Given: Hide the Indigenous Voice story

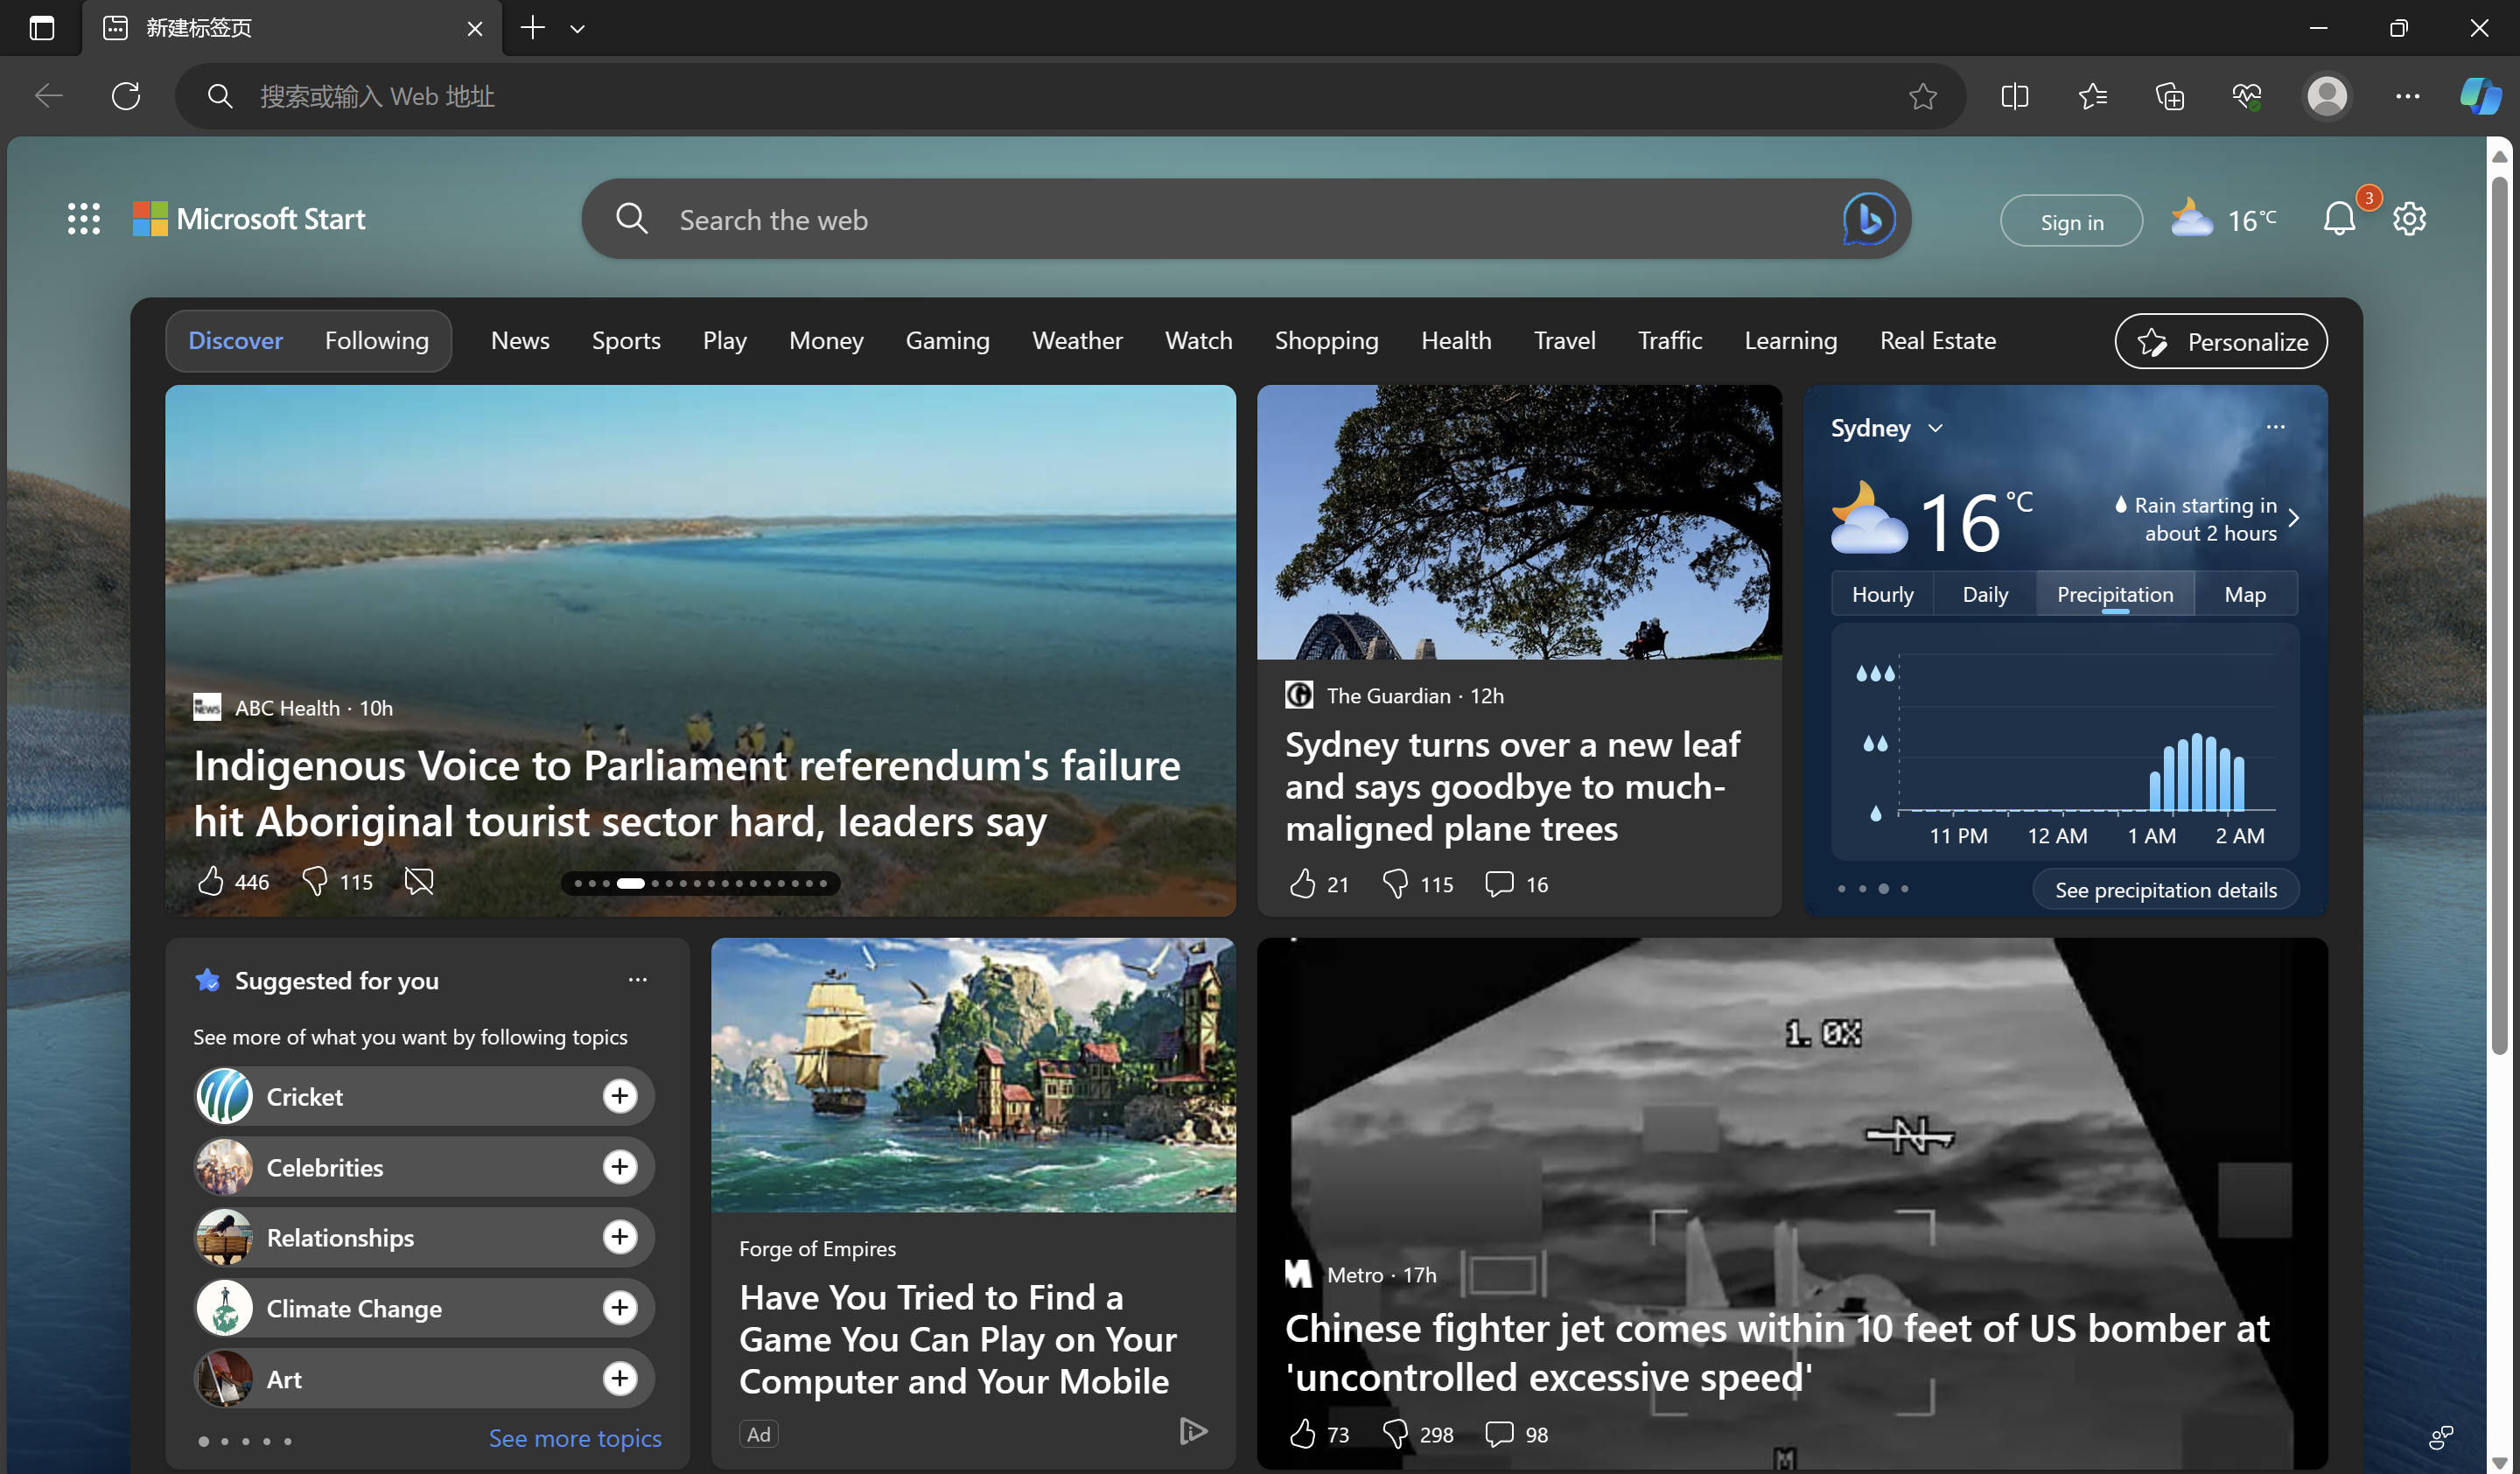Looking at the screenshot, I should pyautogui.click(x=418, y=881).
